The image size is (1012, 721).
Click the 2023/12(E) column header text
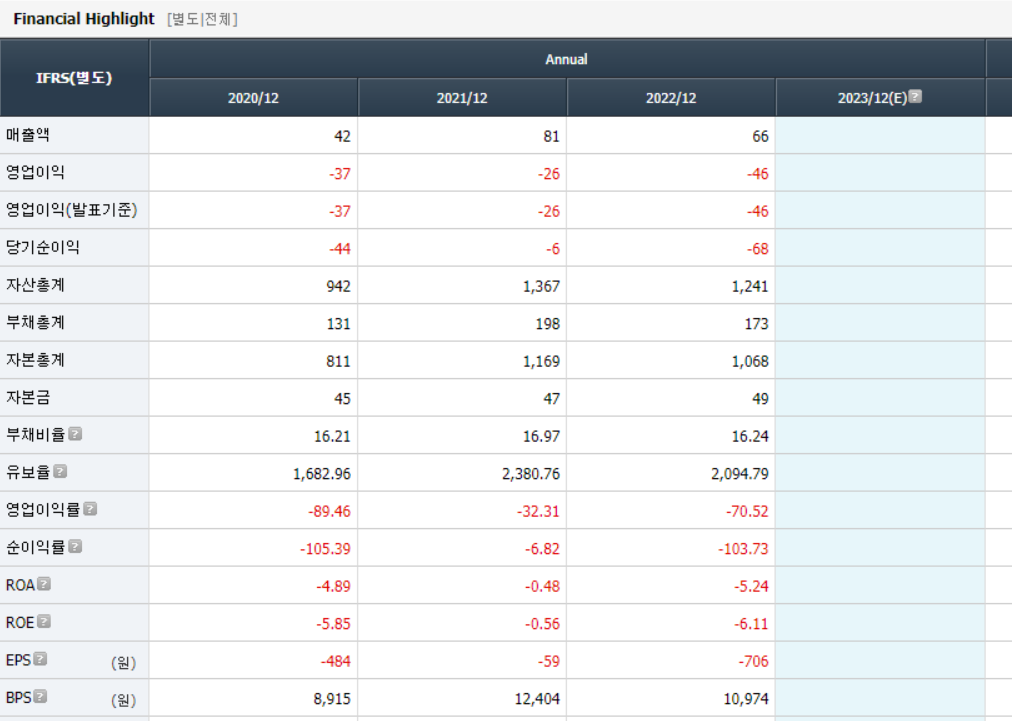pyautogui.click(x=872, y=98)
